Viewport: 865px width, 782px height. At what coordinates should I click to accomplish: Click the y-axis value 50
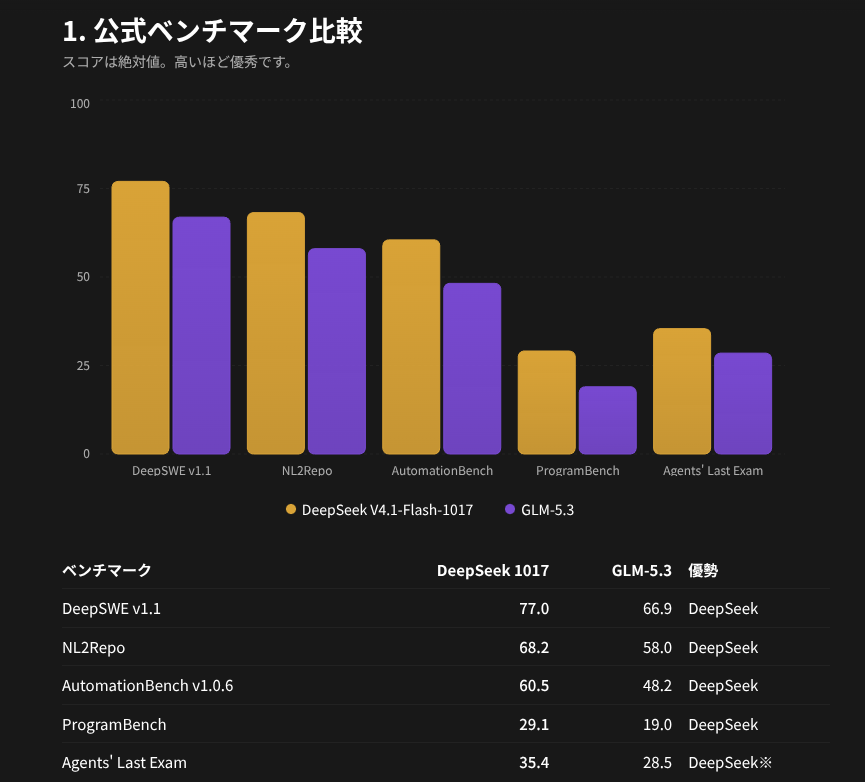(83, 277)
